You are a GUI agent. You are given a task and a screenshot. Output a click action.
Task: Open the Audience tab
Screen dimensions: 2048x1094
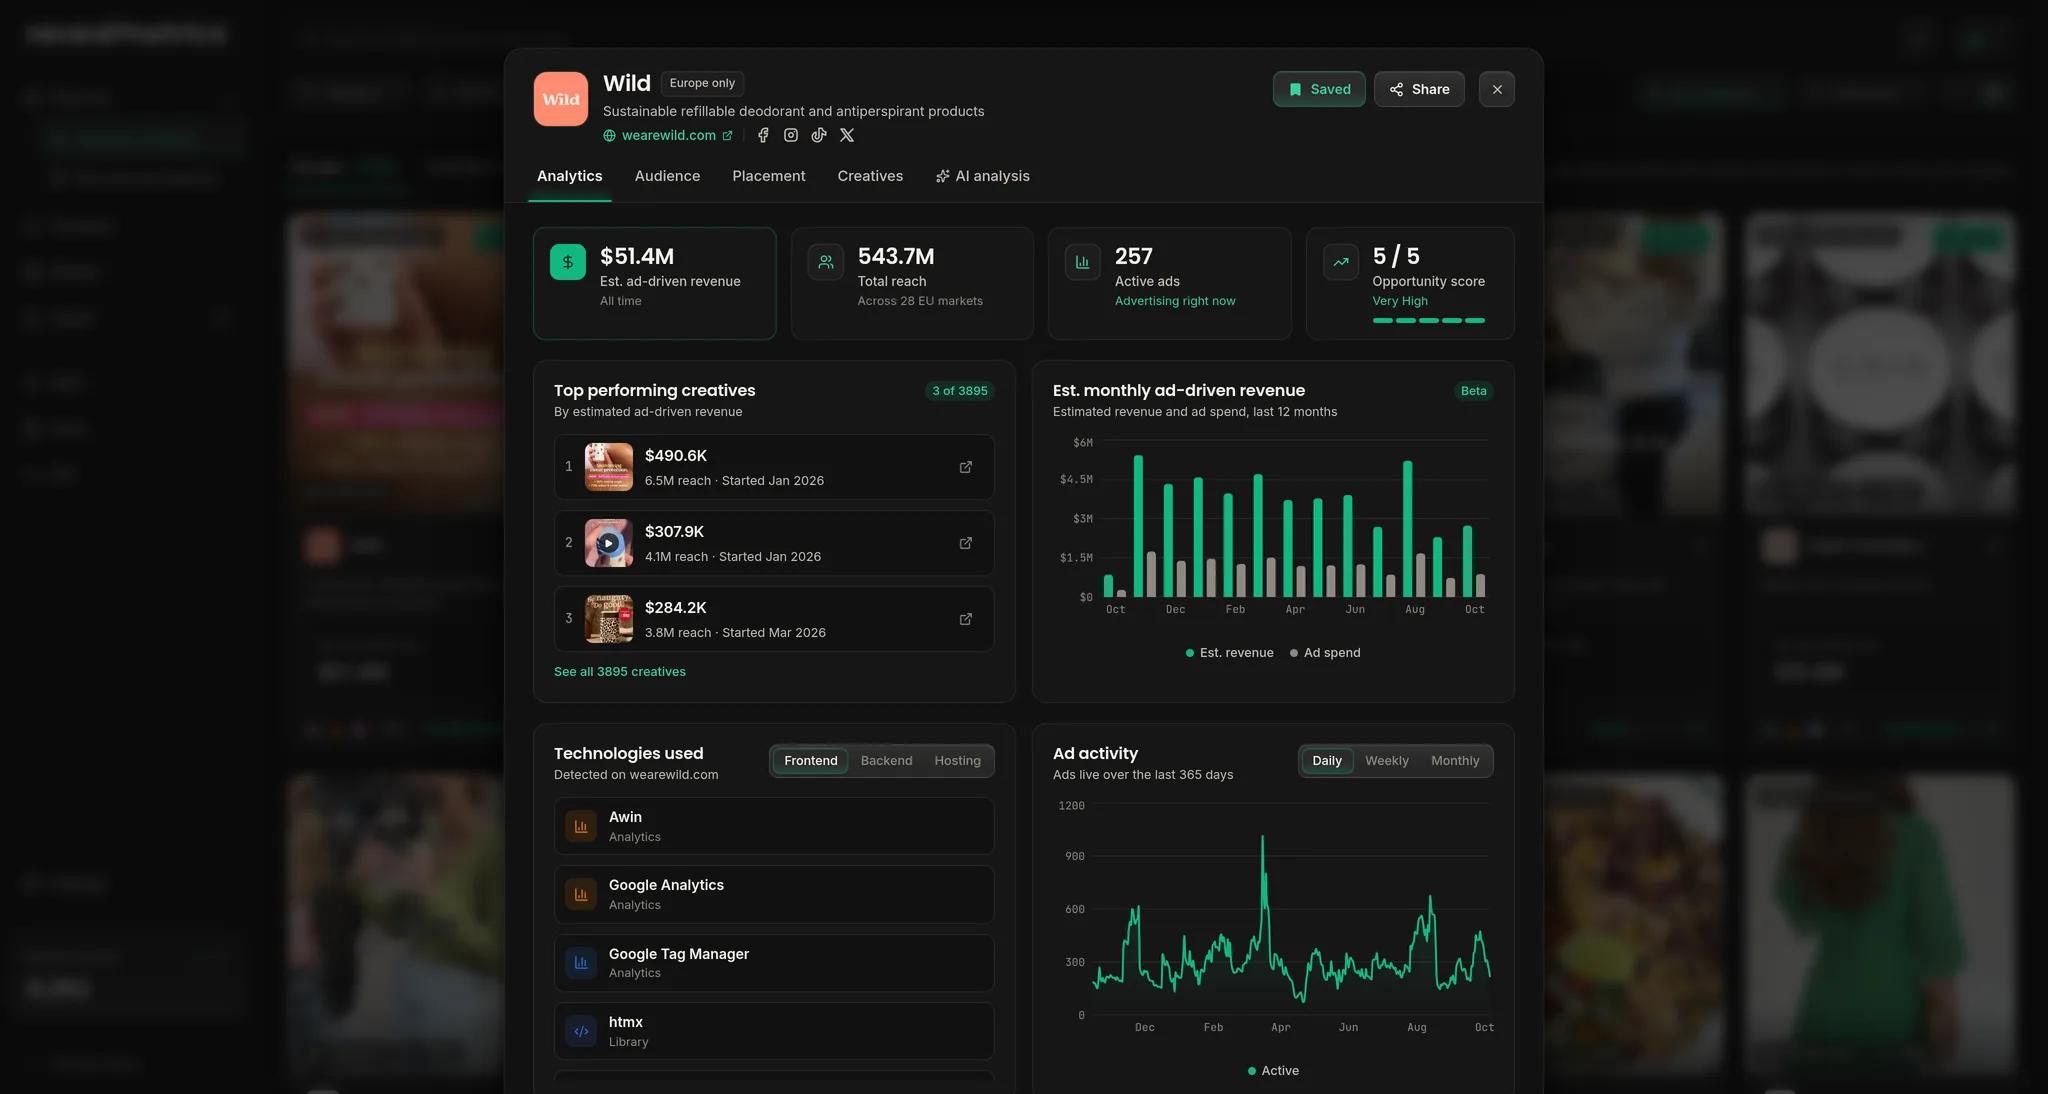[667, 176]
